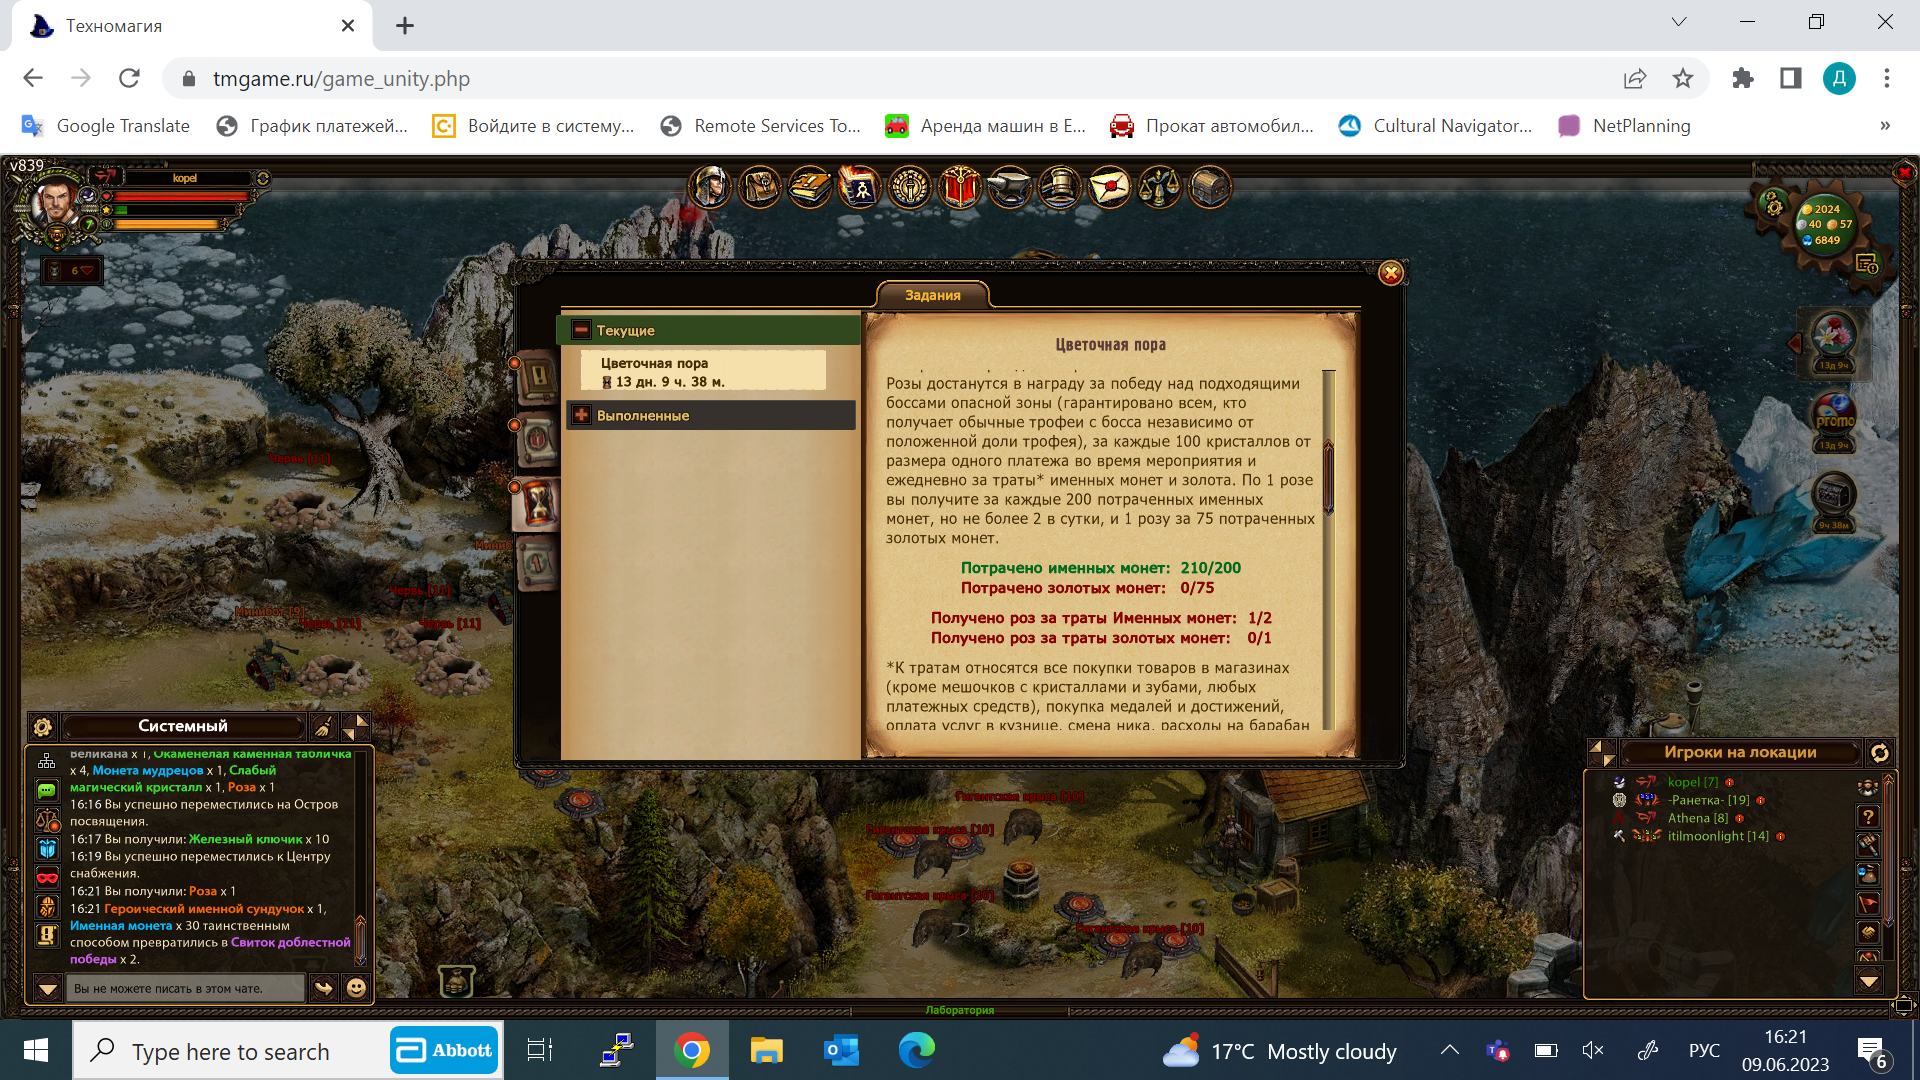Open chat settings gear icon

click(x=42, y=727)
